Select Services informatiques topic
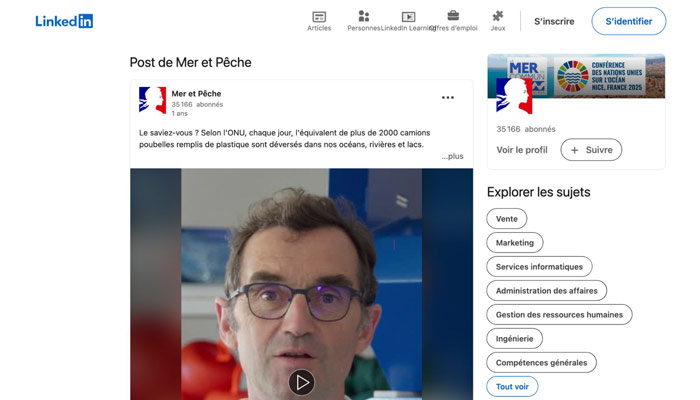The image size is (700, 400). pyautogui.click(x=539, y=267)
